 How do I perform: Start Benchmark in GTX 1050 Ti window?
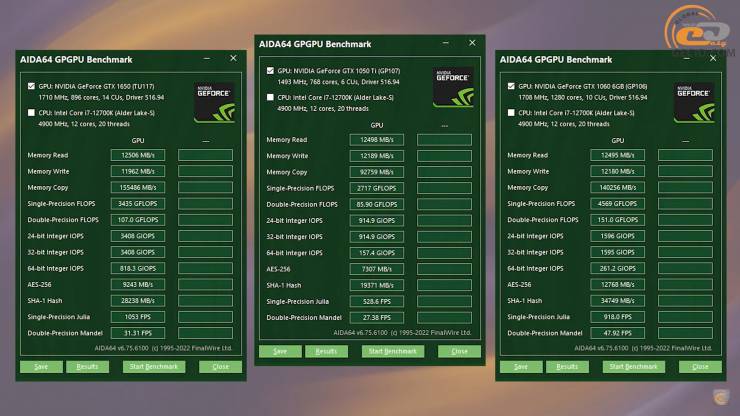393,351
